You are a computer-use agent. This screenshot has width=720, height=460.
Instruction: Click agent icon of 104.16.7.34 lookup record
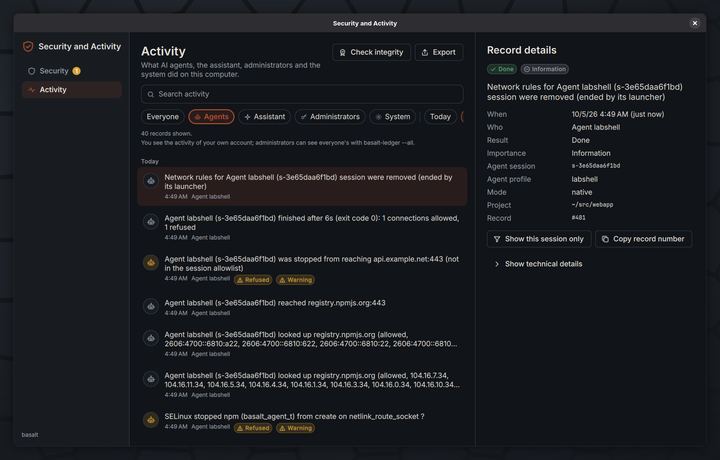[x=151, y=379]
